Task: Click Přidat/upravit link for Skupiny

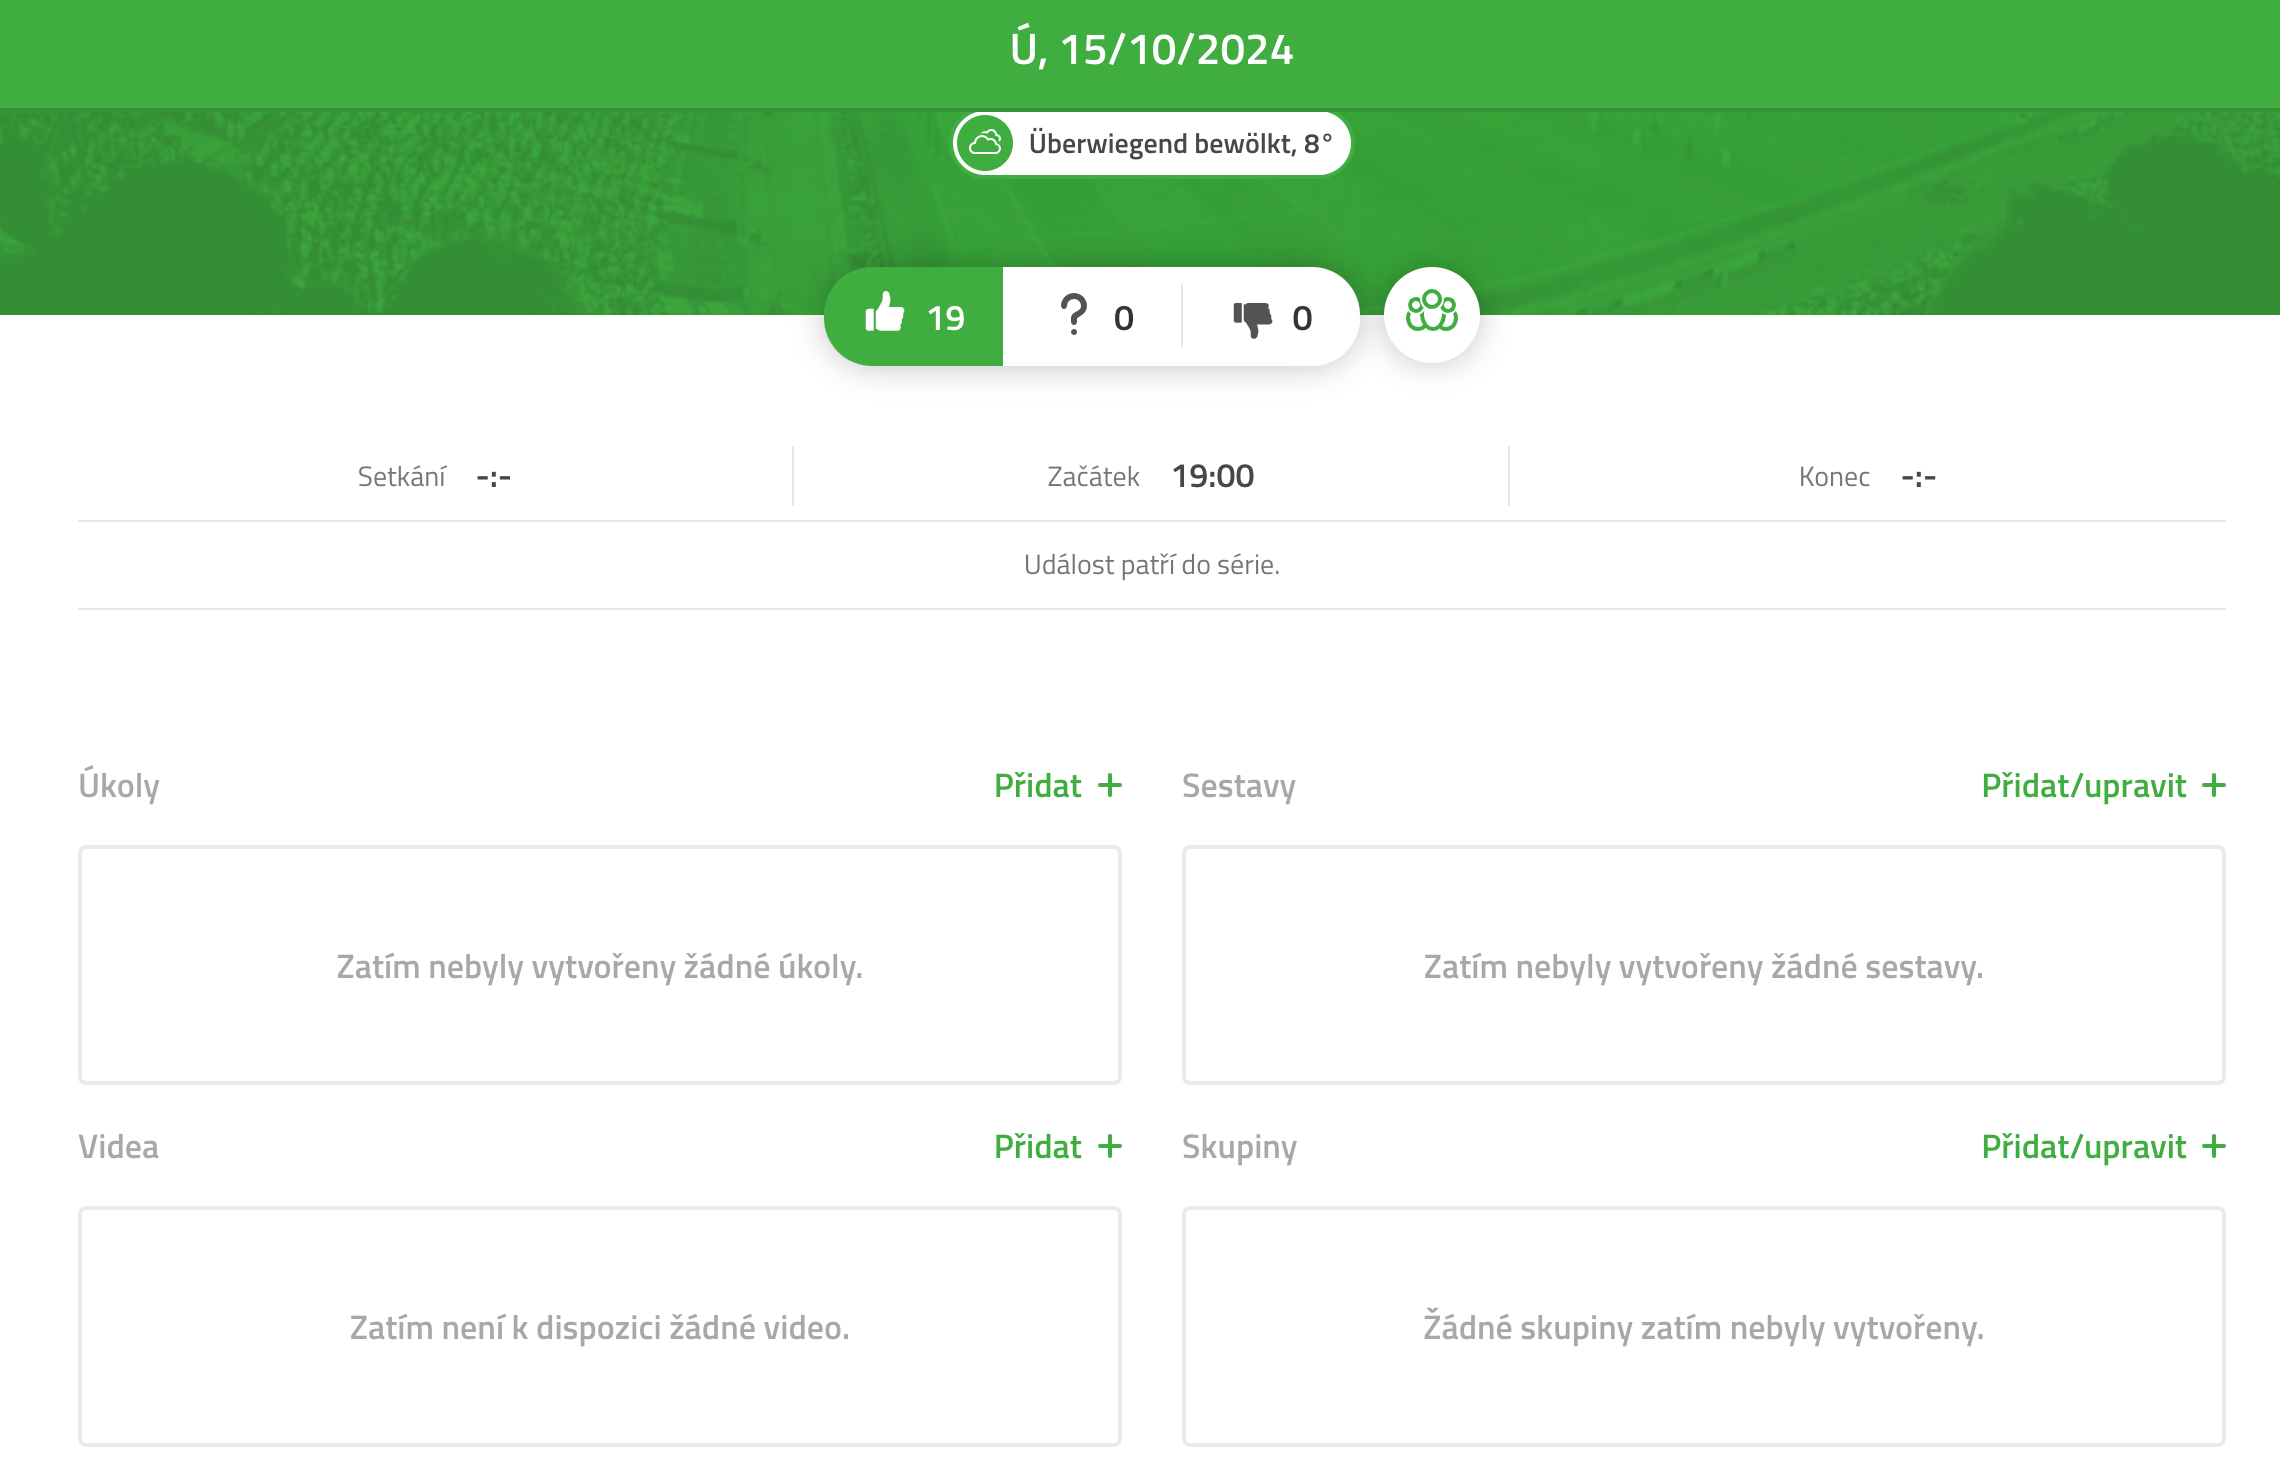Action: point(2084,1147)
